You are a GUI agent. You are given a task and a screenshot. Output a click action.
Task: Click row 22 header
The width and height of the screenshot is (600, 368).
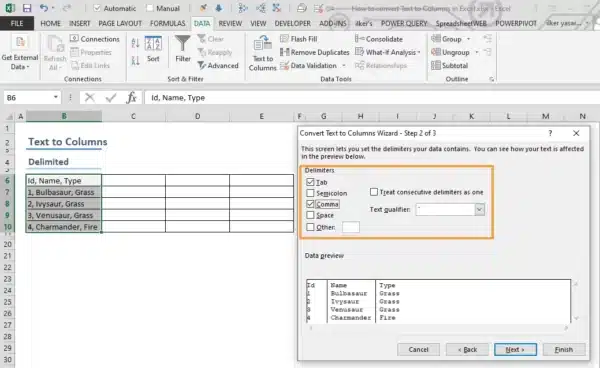coord(7,267)
